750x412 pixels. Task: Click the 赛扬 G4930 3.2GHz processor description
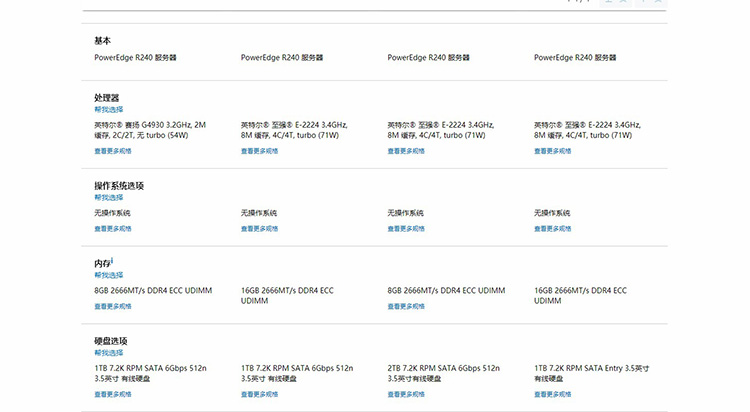pos(150,130)
